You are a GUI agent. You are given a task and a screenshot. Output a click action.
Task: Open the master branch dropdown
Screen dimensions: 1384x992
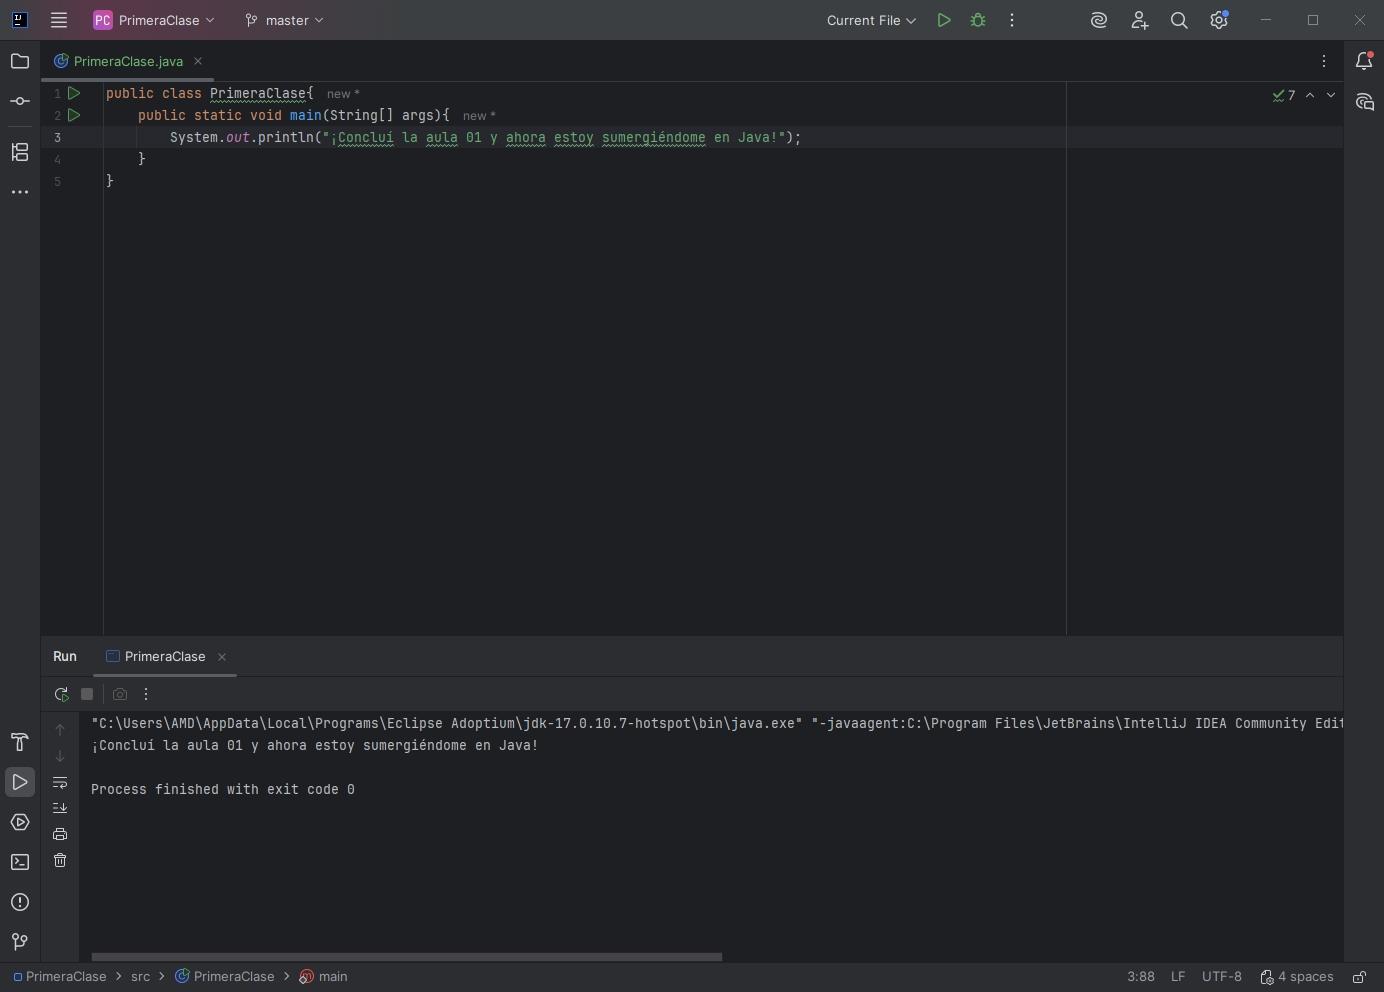coord(285,20)
